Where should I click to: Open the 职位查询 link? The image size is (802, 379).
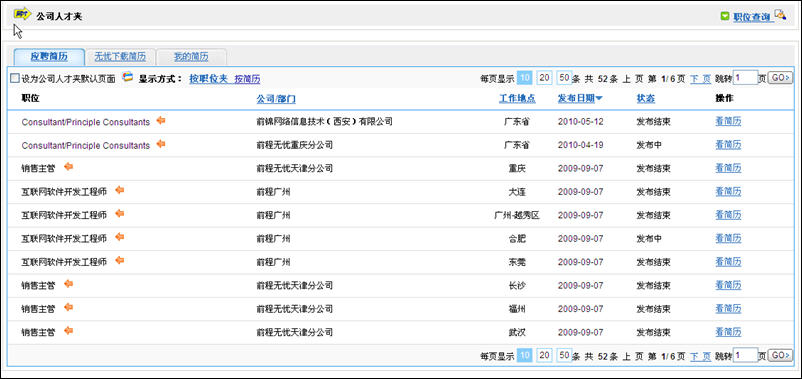coord(751,17)
